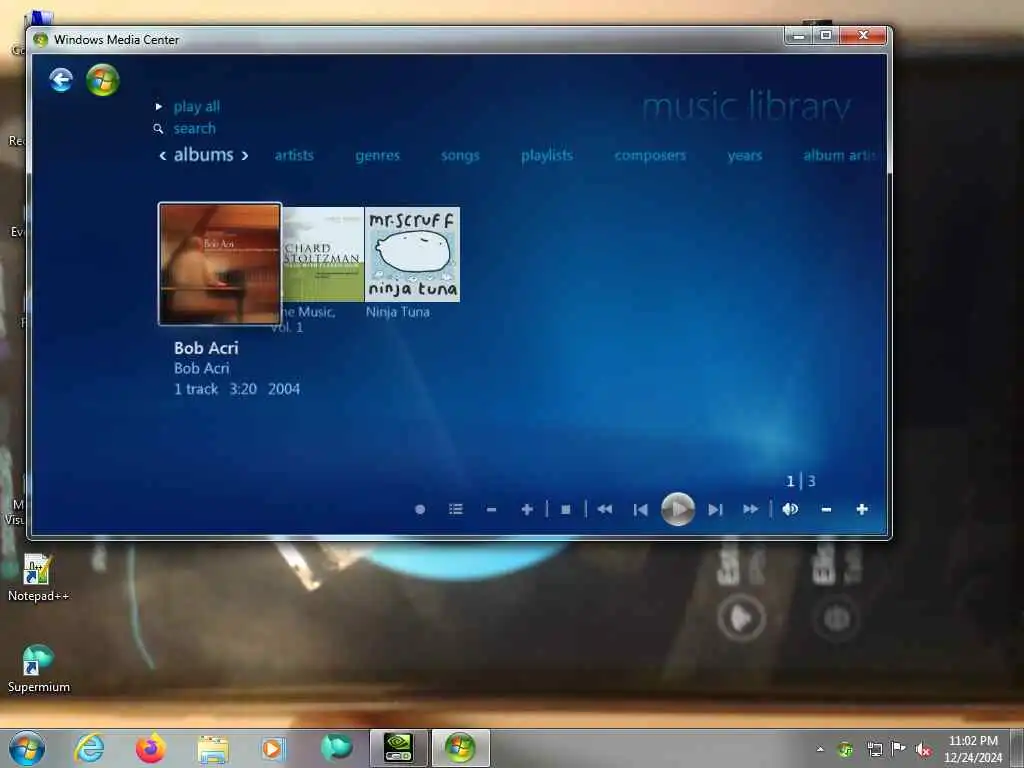
Task: Switch to the album artists view
Action: click(x=842, y=155)
